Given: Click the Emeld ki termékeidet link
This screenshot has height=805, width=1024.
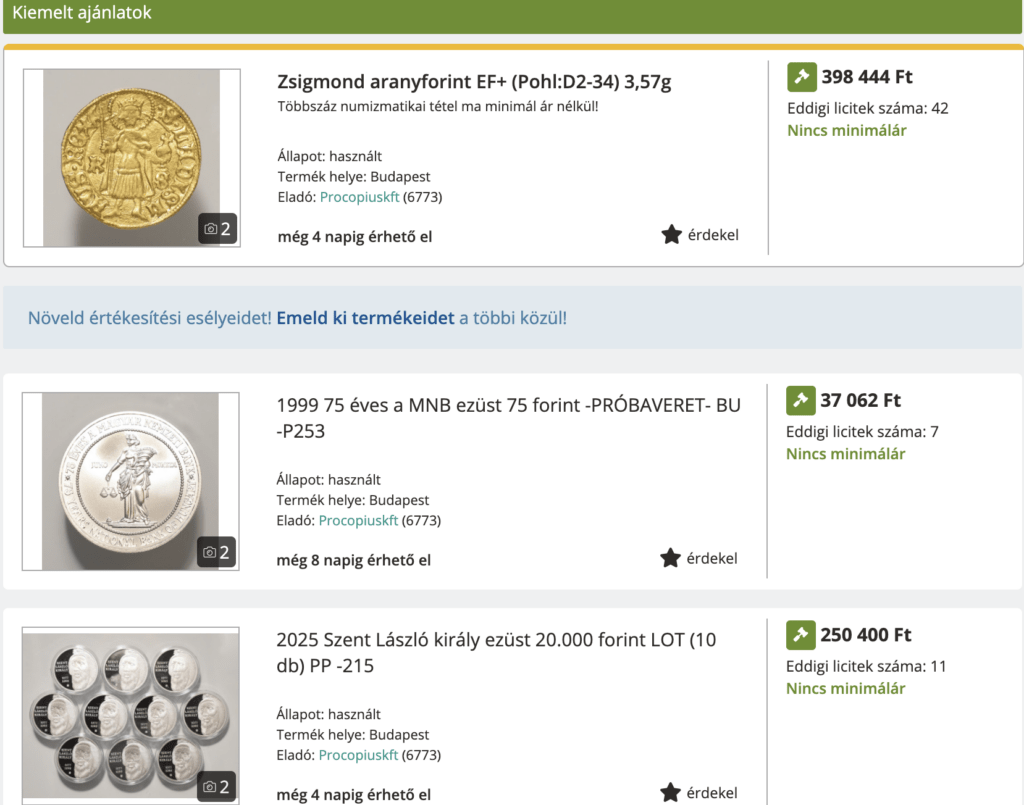Looking at the screenshot, I should click(x=365, y=318).
